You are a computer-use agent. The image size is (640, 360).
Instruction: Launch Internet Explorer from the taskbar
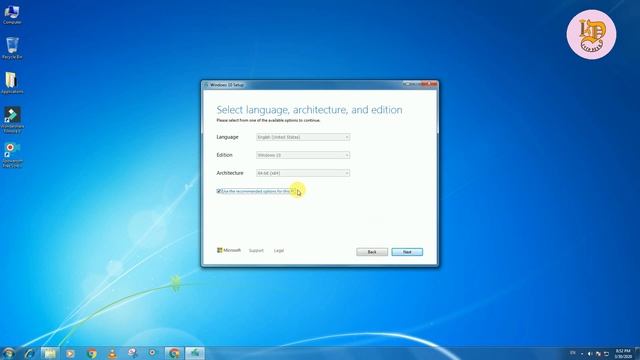[x=29, y=353]
